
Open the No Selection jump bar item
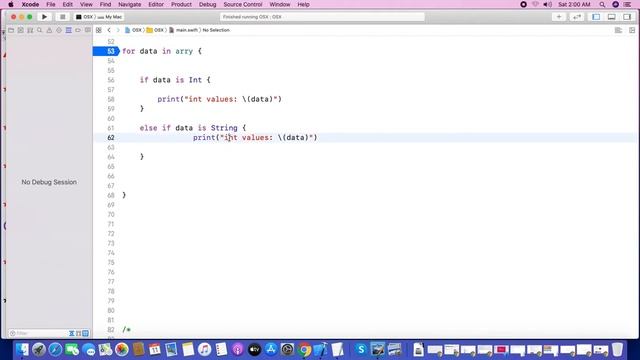coord(216,30)
